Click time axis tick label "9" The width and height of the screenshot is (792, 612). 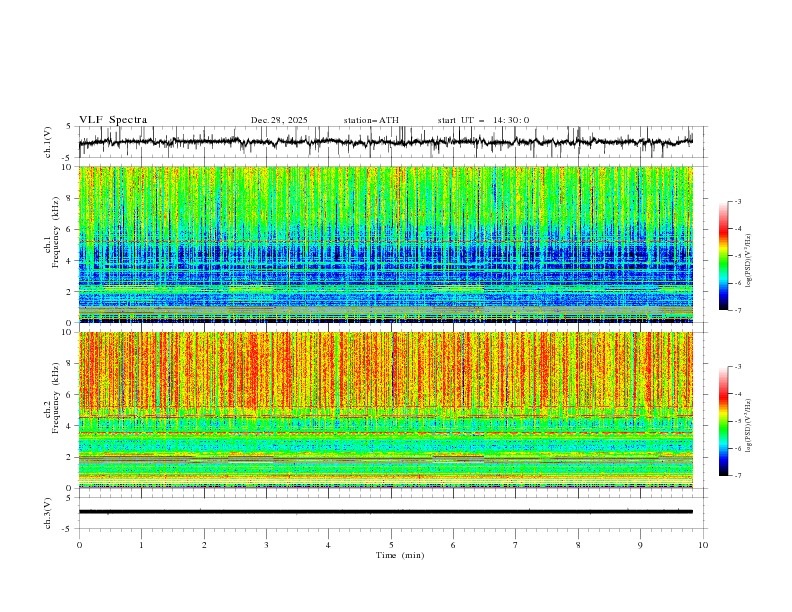point(640,545)
